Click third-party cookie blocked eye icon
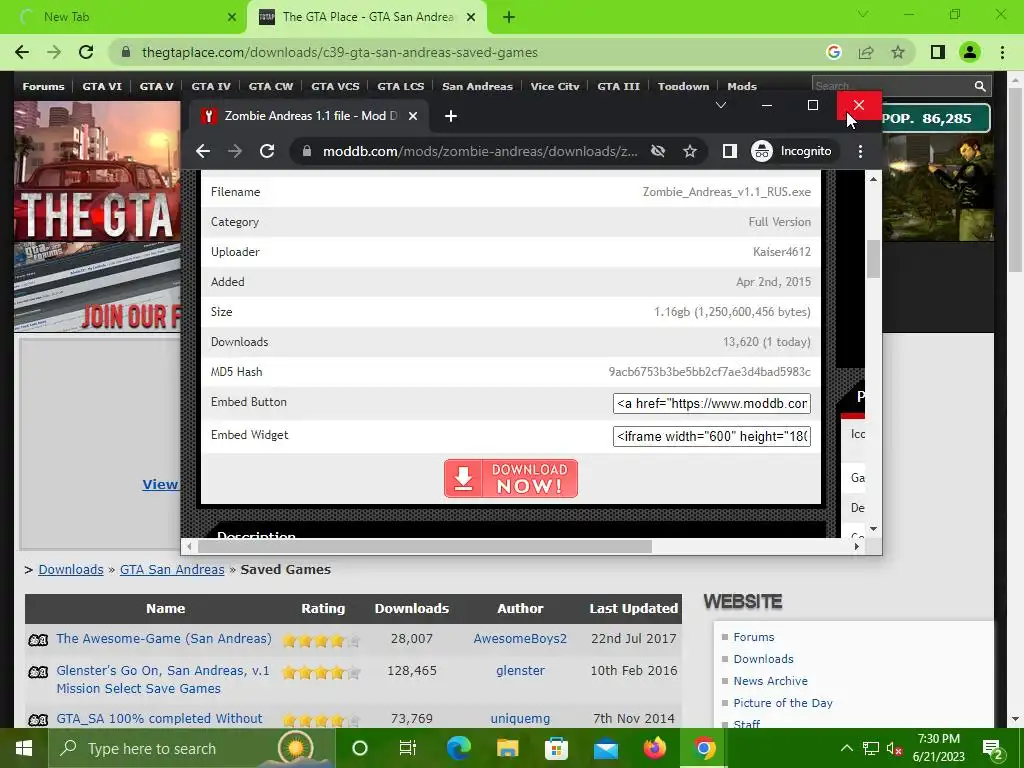This screenshot has height=768, width=1024. pyautogui.click(x=658, y=152)
